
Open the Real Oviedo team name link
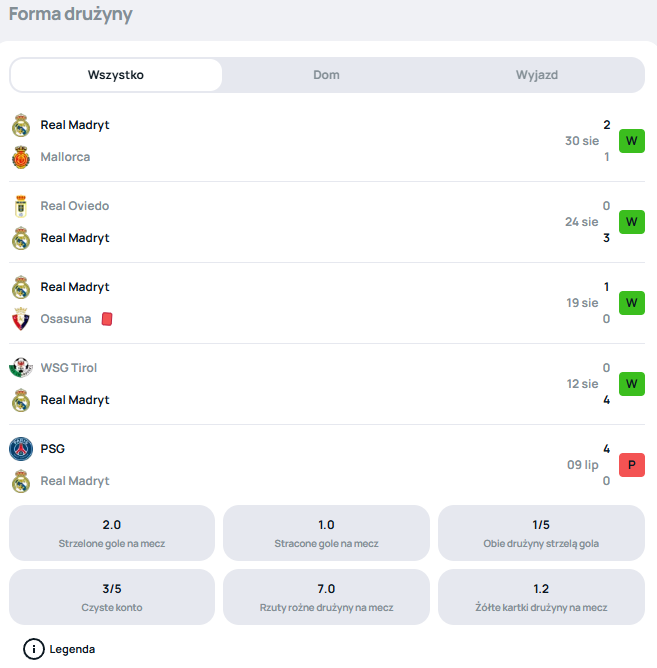pos(75,206)
